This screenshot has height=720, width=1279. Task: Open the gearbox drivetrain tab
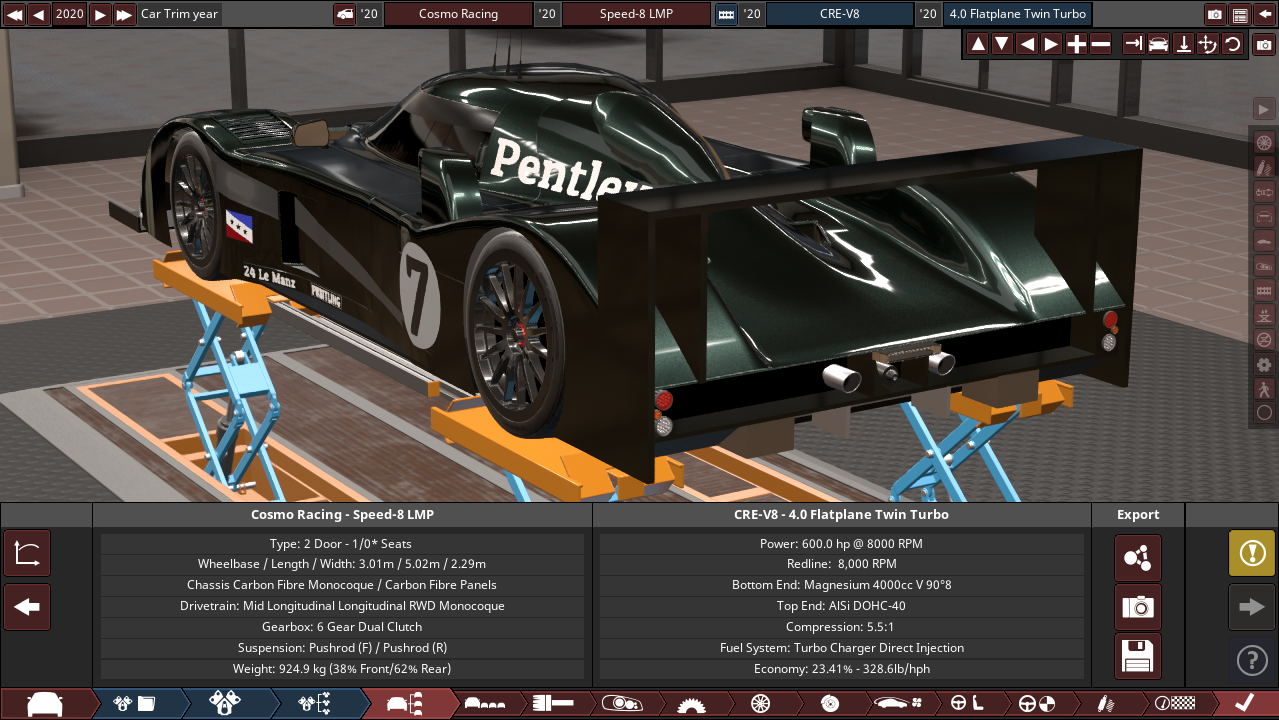689,704
